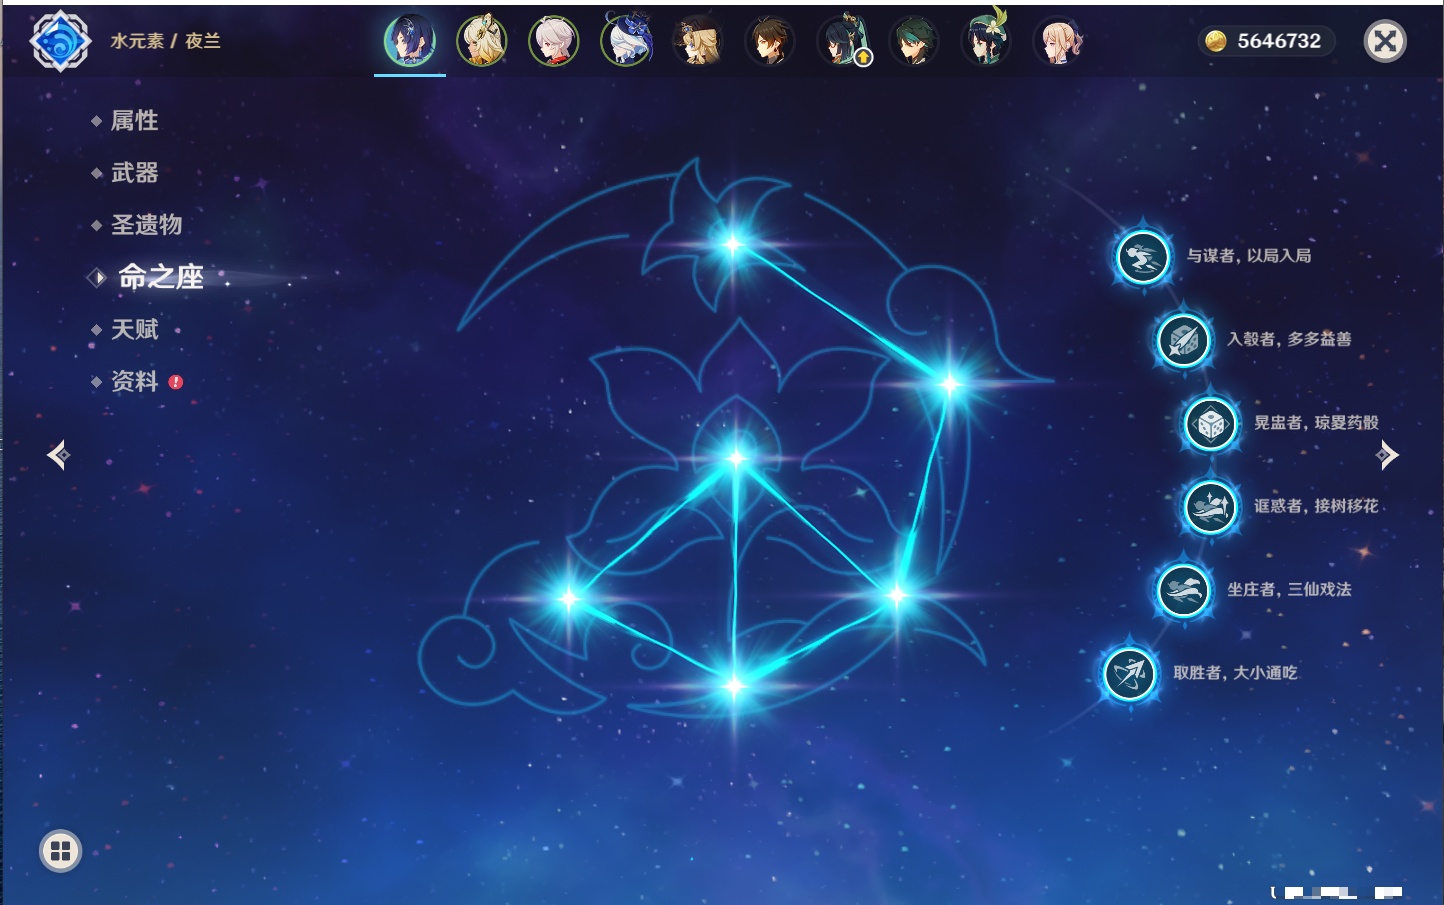Select Yelan's highlighted avatar in the character bar
1444x905 pixels.
pyautogui.click(x=410, y=41)
